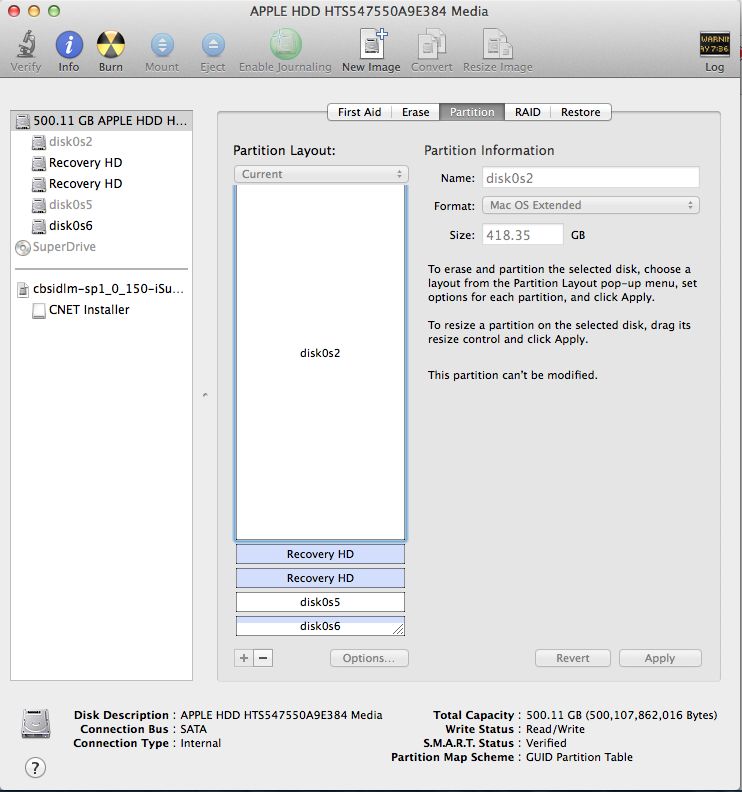Select disk0s2 in the sidebar

click(x=101, y=142)
